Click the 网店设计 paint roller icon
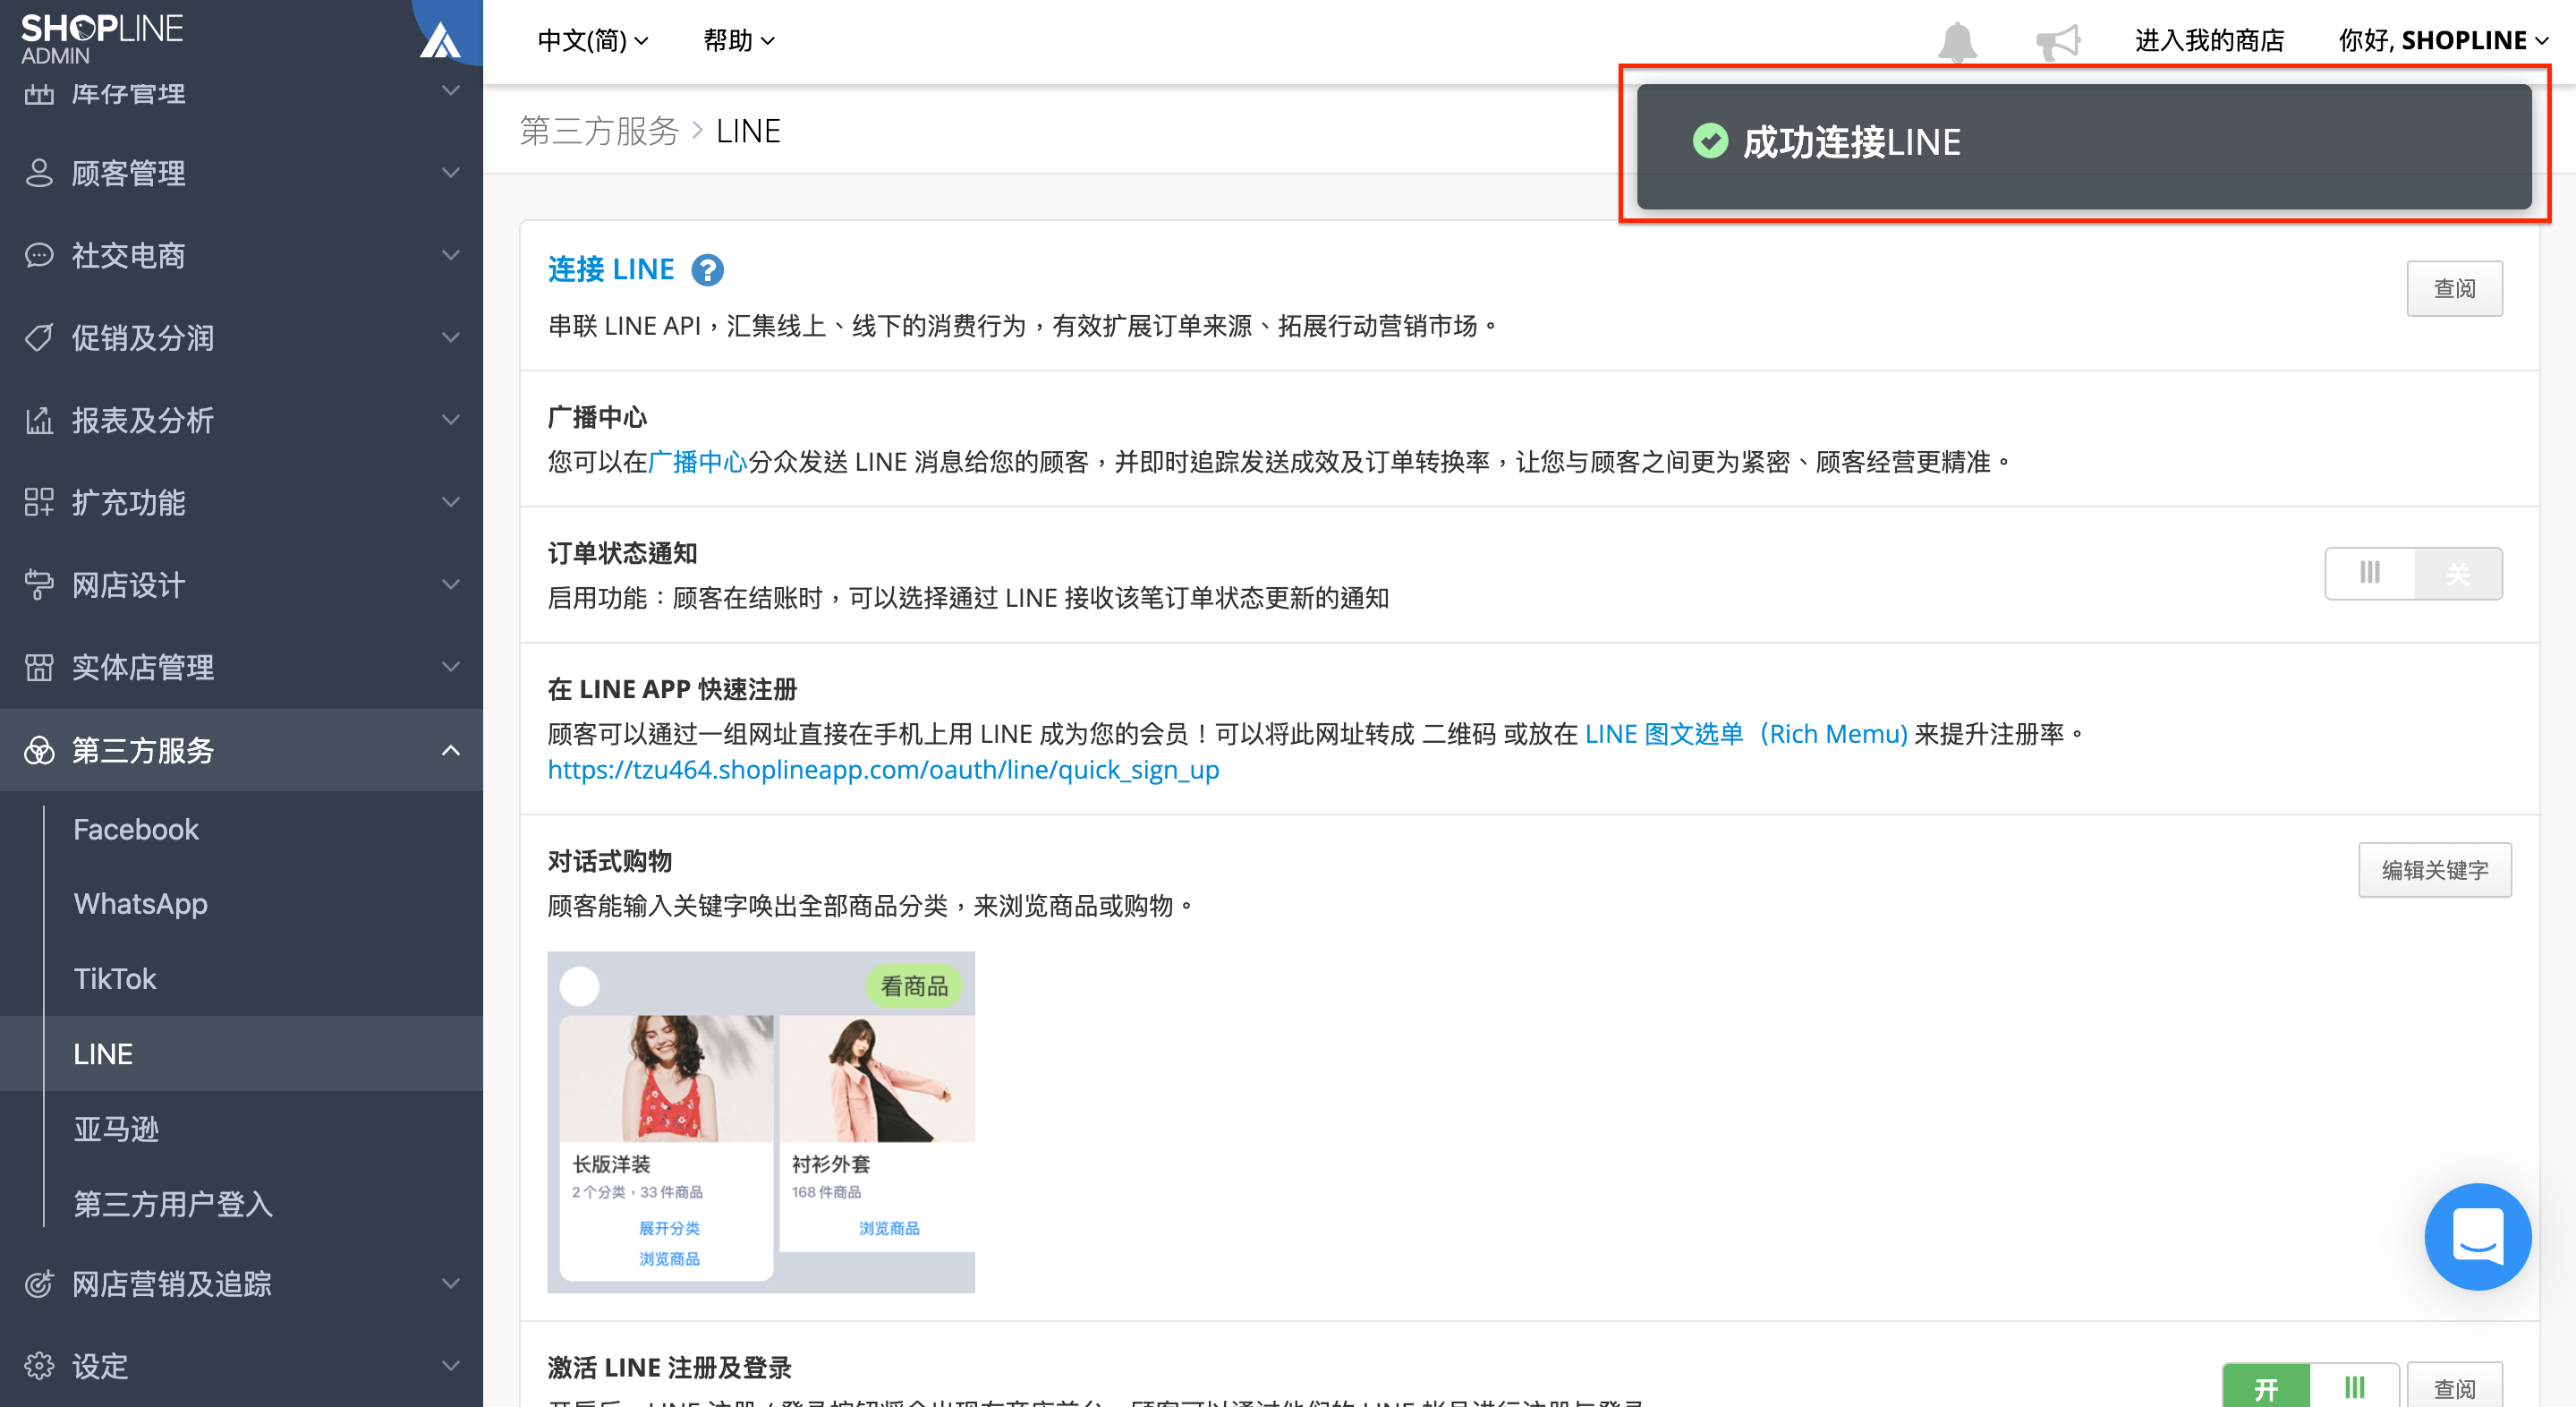 point(39,585)
